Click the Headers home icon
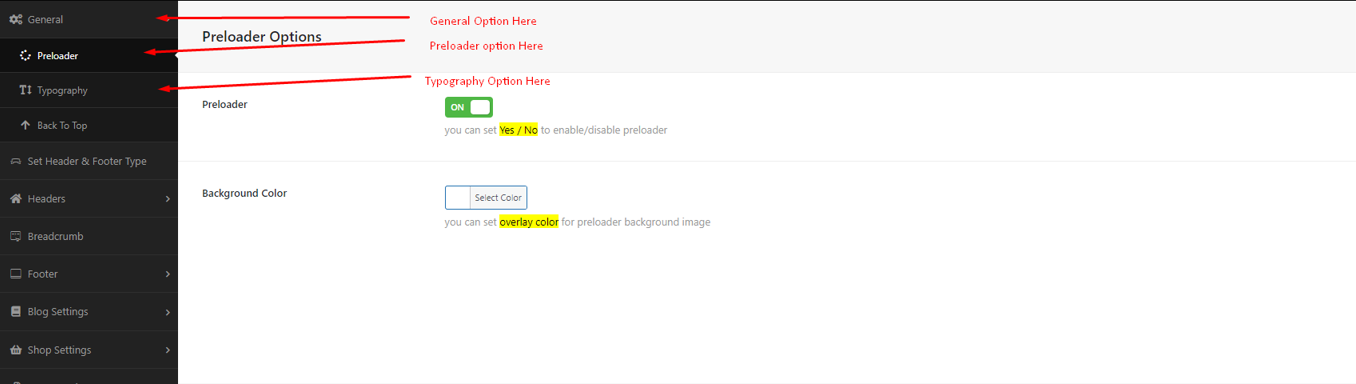The width and height of the screenshot is (1356, 384). [16, 199]
